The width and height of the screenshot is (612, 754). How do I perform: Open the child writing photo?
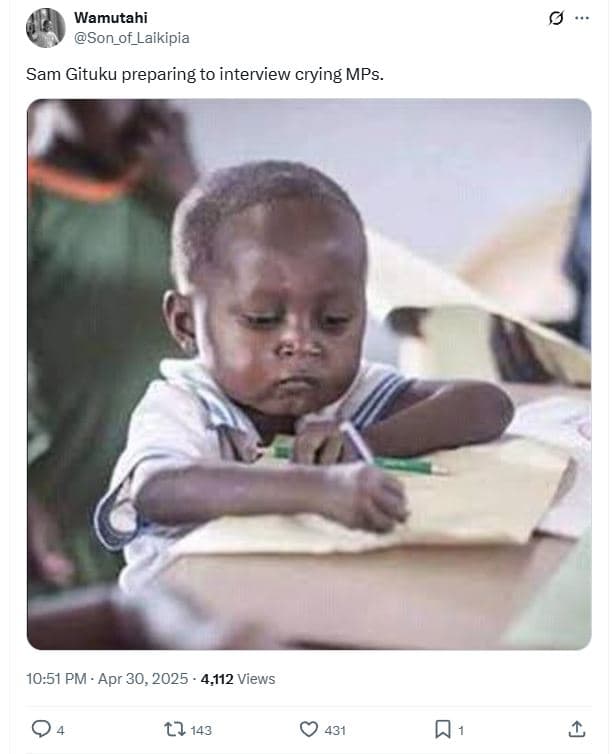coord(309,374)
